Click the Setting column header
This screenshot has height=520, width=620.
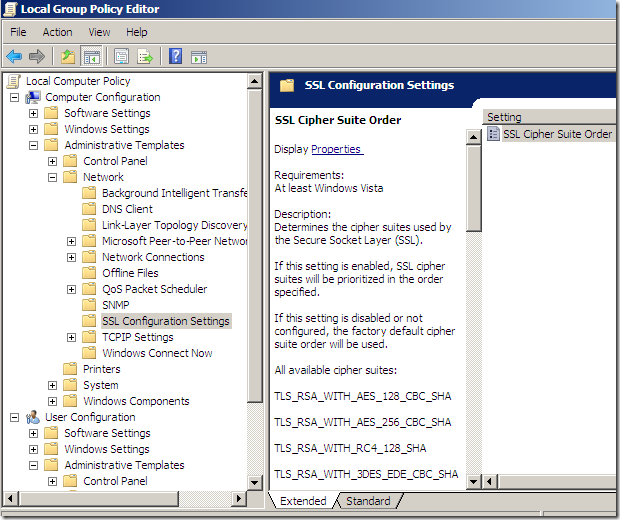[550, 117]
